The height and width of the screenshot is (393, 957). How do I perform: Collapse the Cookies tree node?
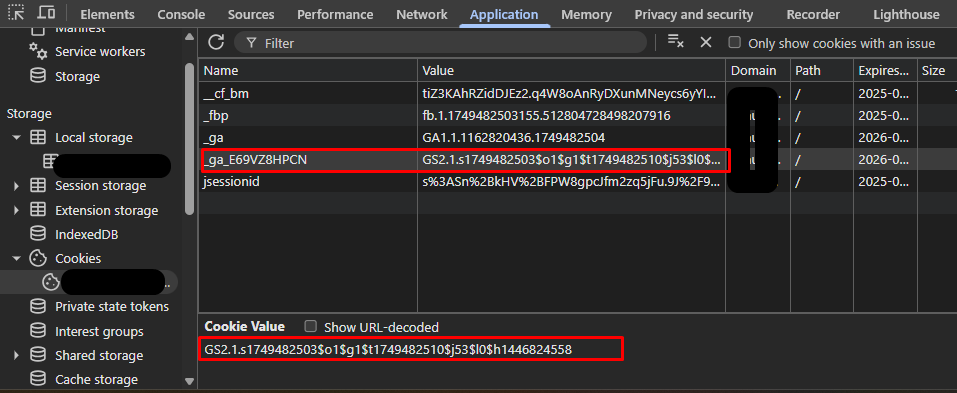(x=16, y=258)
